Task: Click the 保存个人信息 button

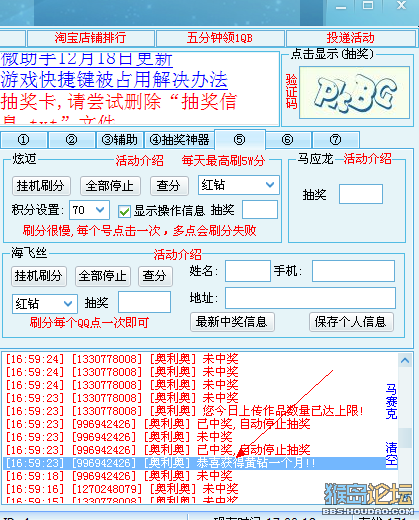Action: point(351,322)
